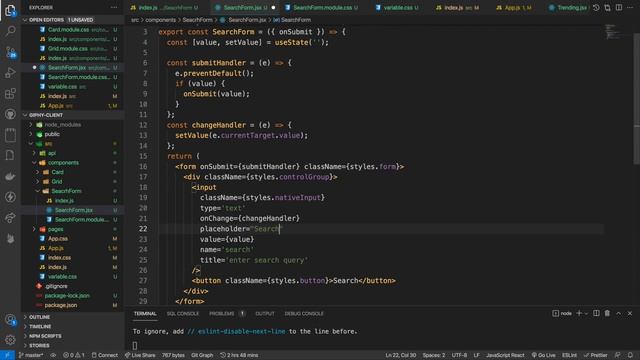Viewport: 640px width, 360px height.
Task: Switch to the Trending.jsx editor tab
Action: coord(567,7)
